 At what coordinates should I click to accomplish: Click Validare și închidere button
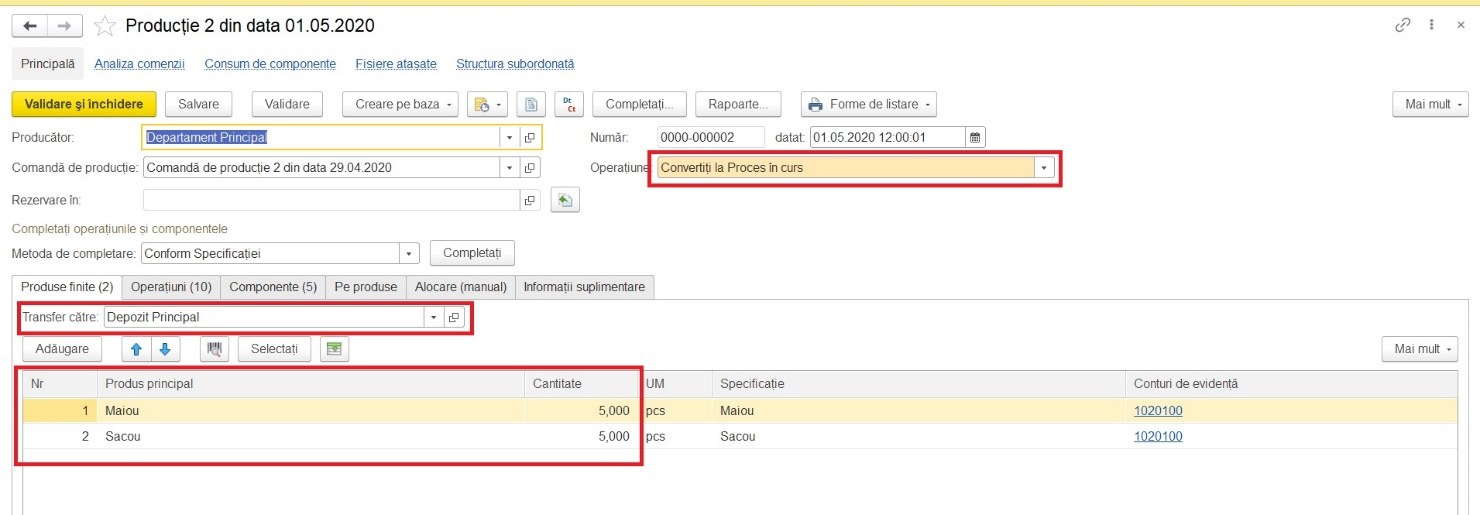84,104
